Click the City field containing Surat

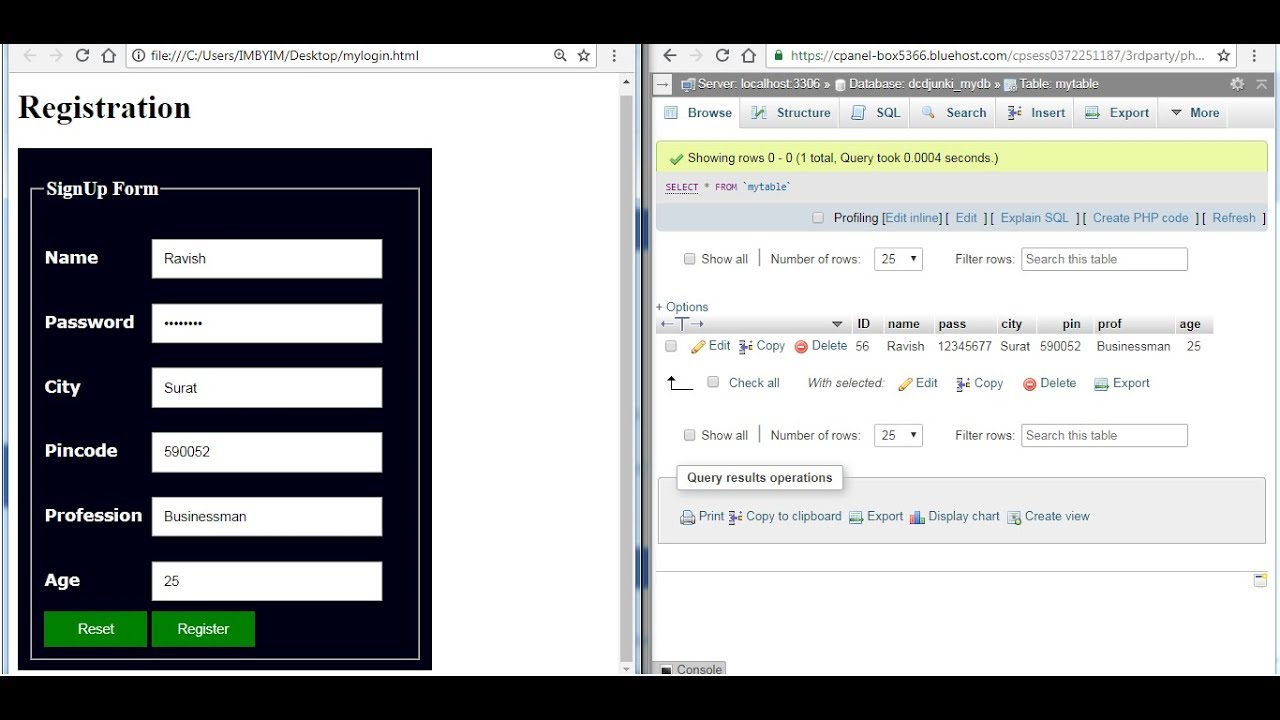click(x=267, y=387)
